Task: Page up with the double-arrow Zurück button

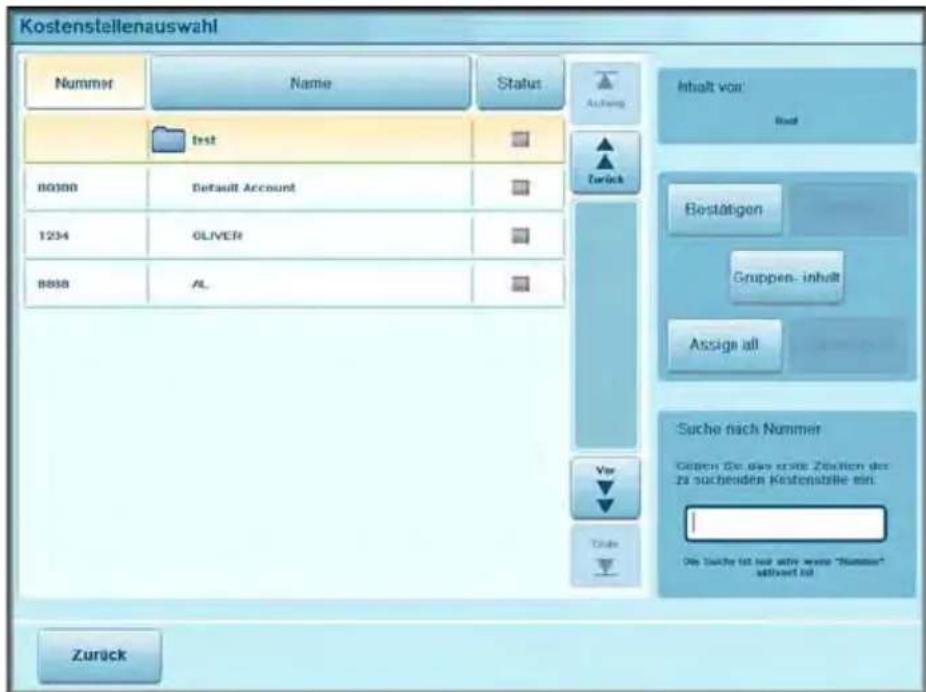Action: coord(605,162)
